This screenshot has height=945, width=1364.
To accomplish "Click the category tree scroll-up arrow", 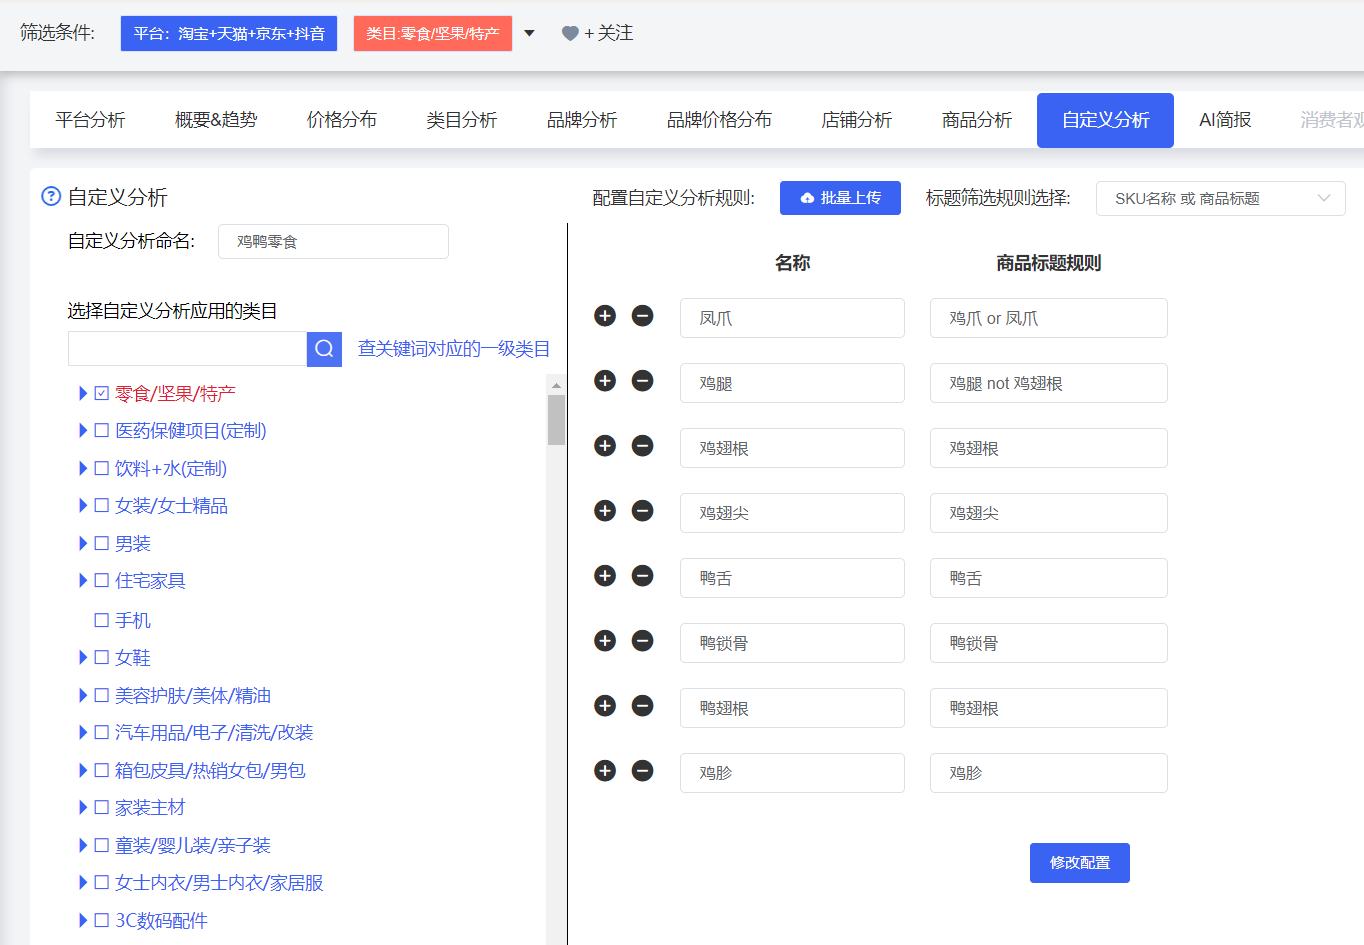I will [x=556, y=385].
